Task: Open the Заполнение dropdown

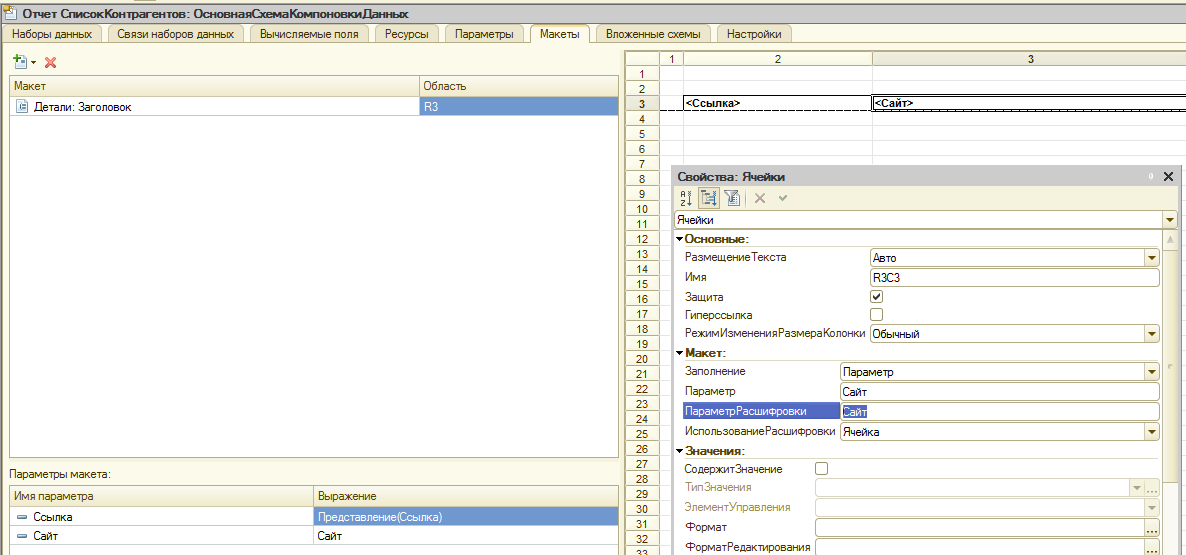Action: [x=1152, y=372]
